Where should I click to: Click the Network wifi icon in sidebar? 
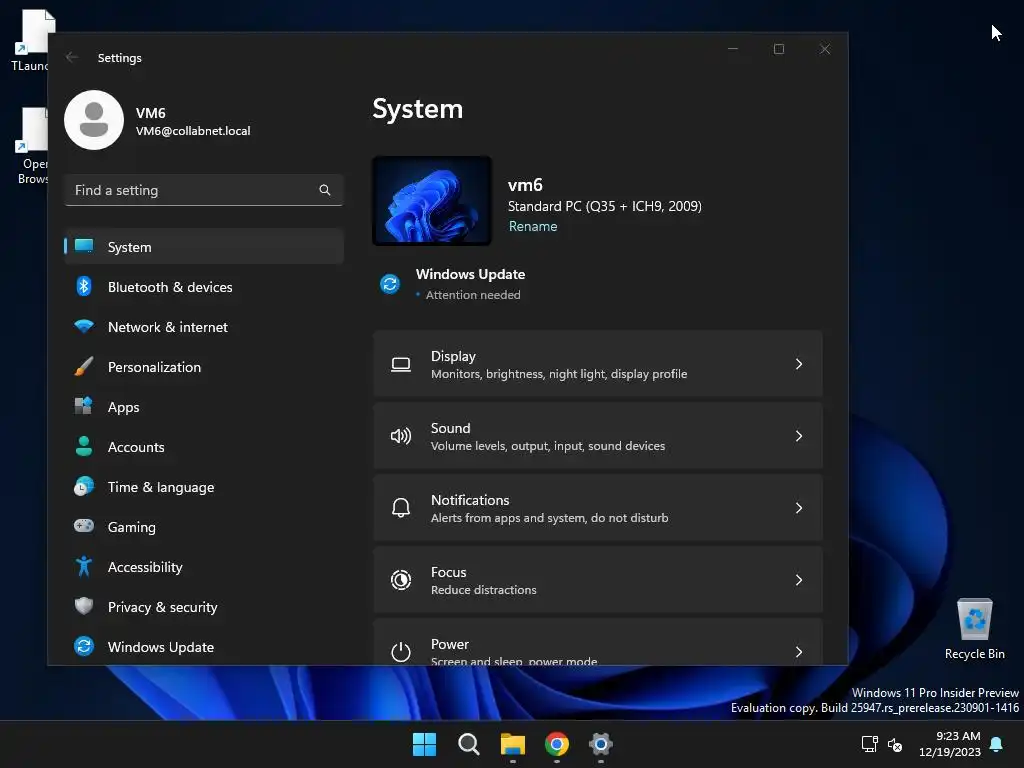tap(84, 326)
